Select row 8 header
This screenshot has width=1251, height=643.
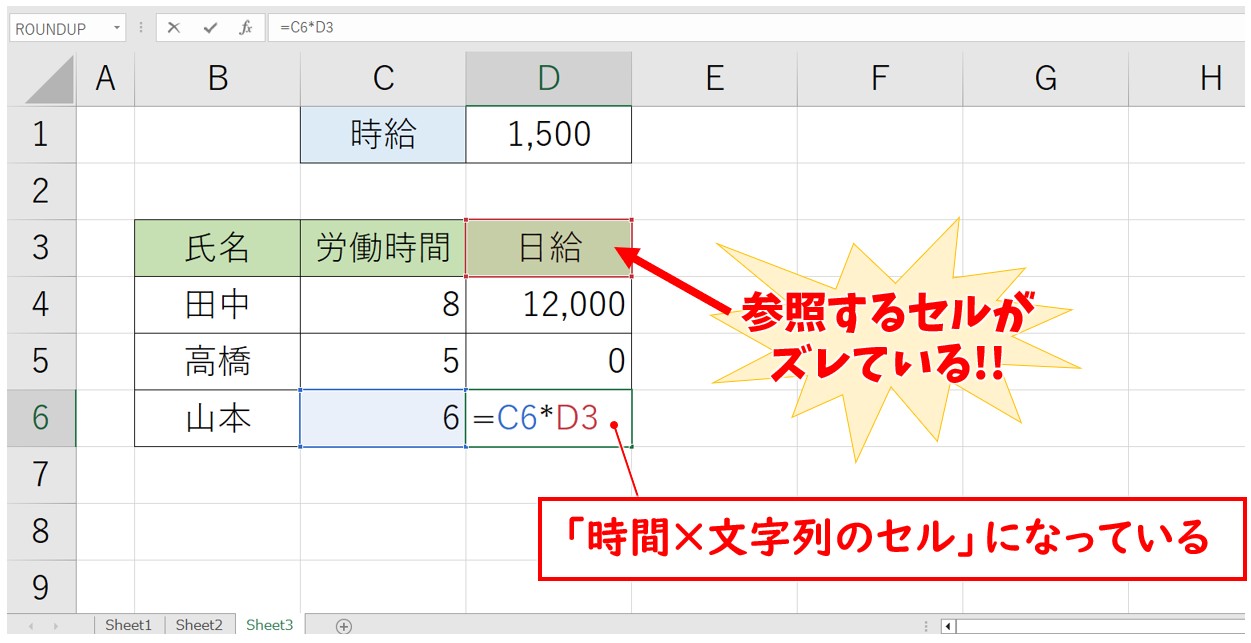pyautogui.click(x=41, y=531)
